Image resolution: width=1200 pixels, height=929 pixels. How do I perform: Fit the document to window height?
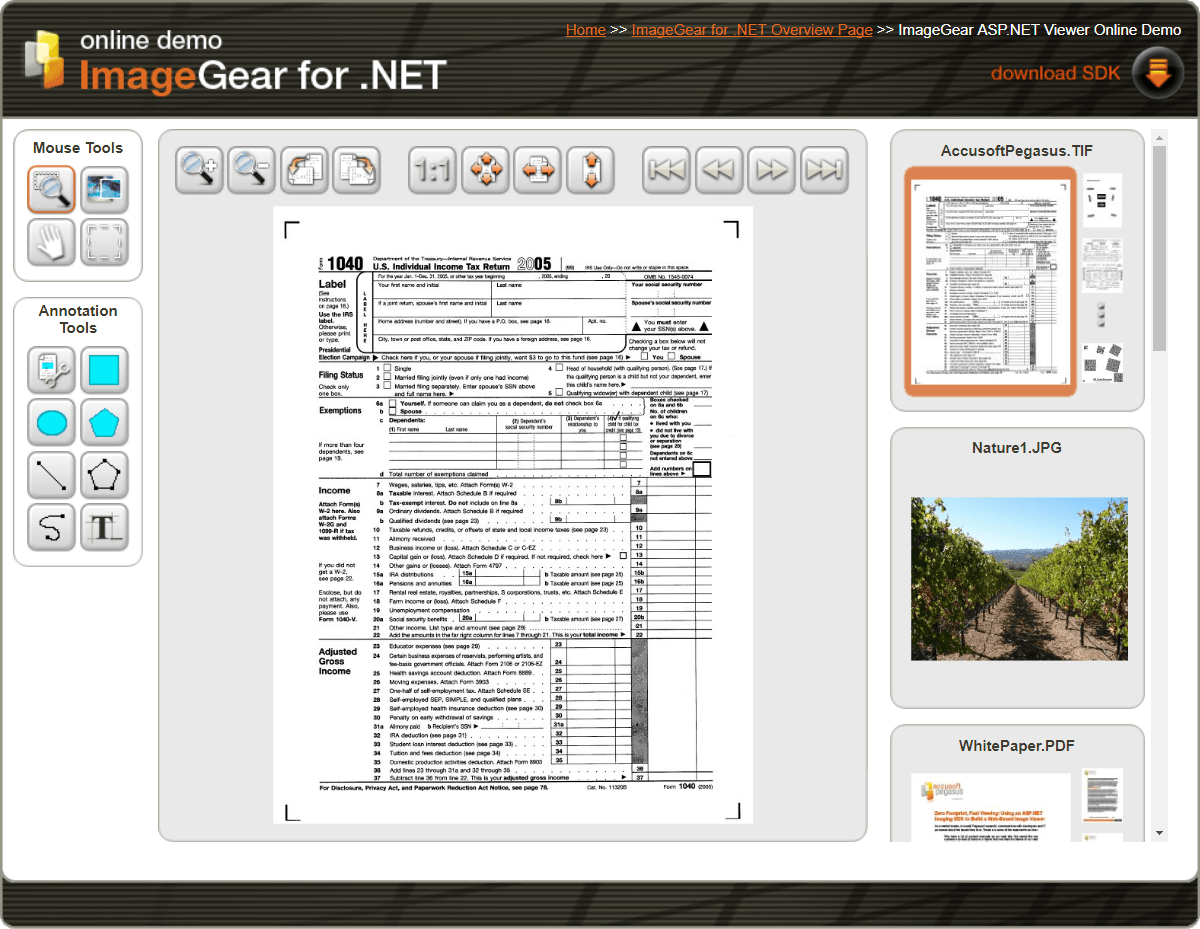pos(591,169)
